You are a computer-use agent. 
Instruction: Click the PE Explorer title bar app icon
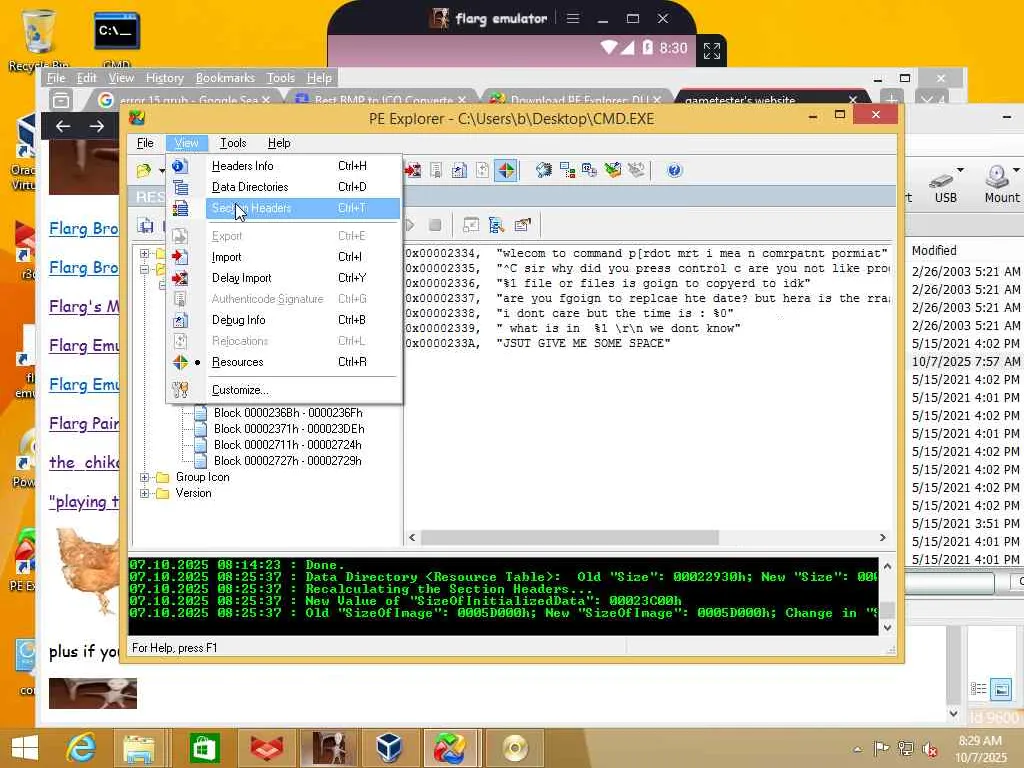tap(137, 118)
